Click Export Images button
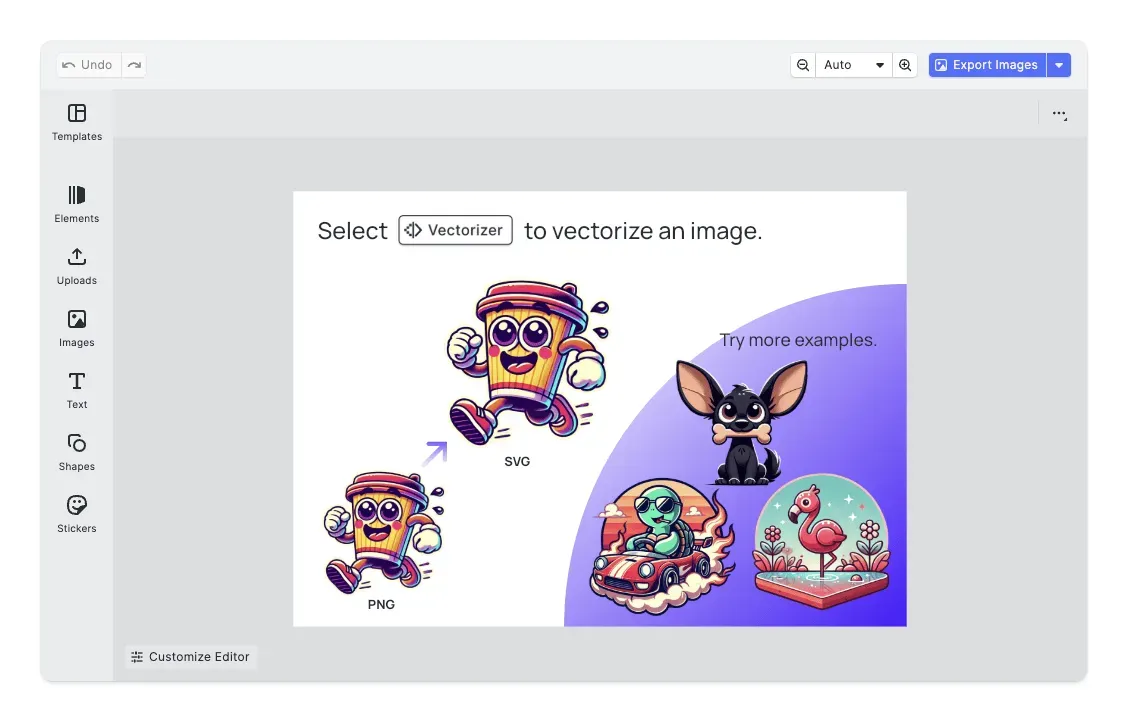The image size is (1128, 722). pos(987,65)
